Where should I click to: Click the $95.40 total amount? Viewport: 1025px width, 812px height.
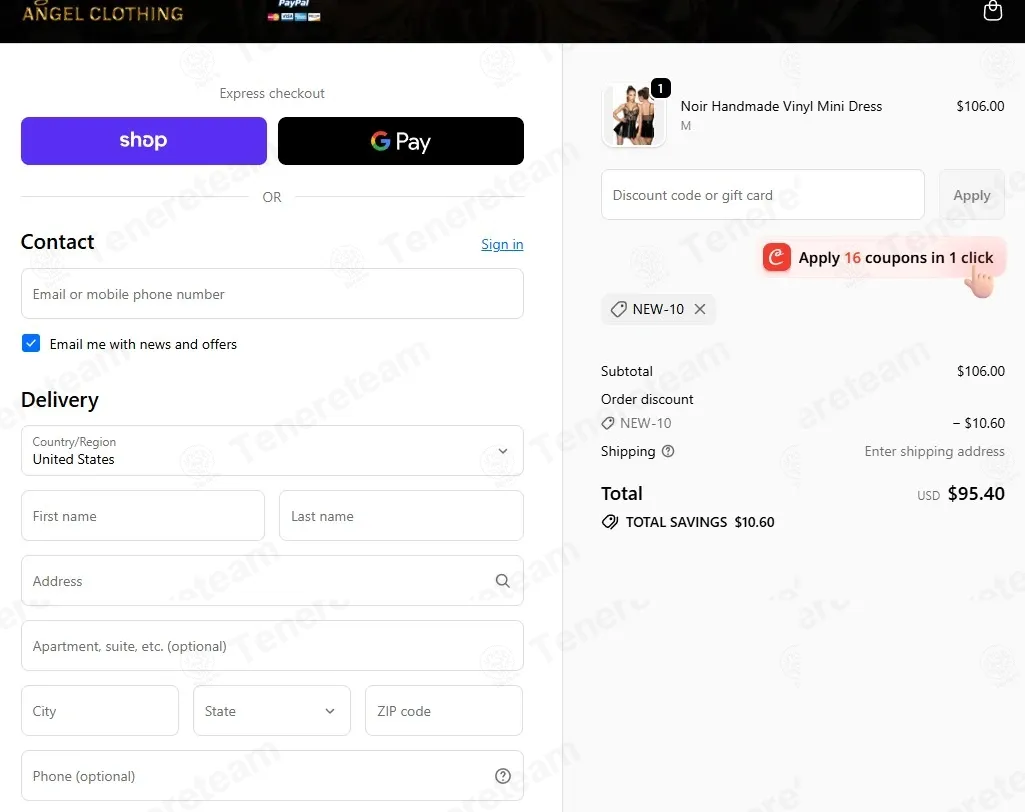pyautogui.click(x=976, y=493)
